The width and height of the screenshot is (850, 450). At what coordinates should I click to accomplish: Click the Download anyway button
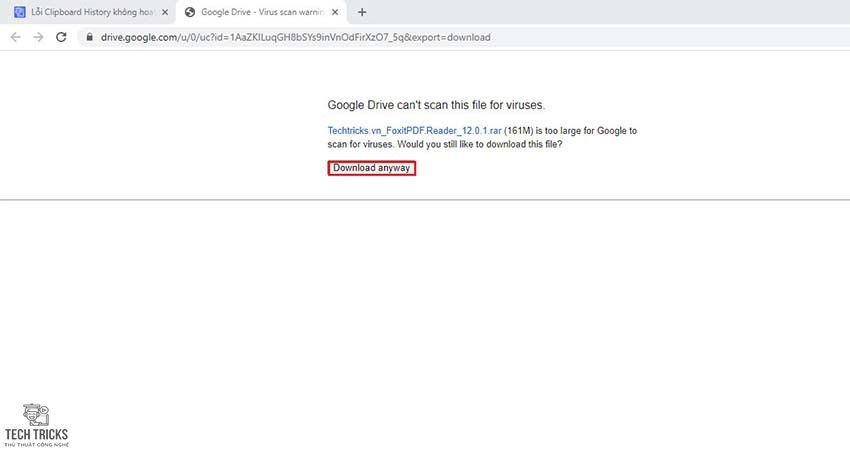point(371,168)
